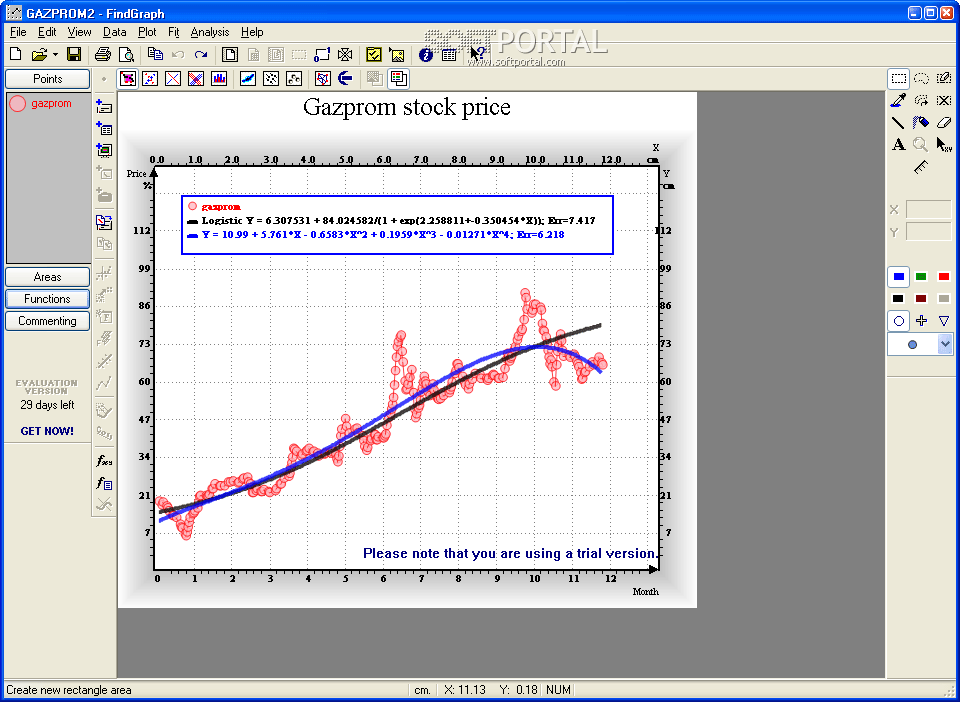This screenshot has width=960, height=702.
Task: Select the line drawing tool
Action: (x=899, y=122)
